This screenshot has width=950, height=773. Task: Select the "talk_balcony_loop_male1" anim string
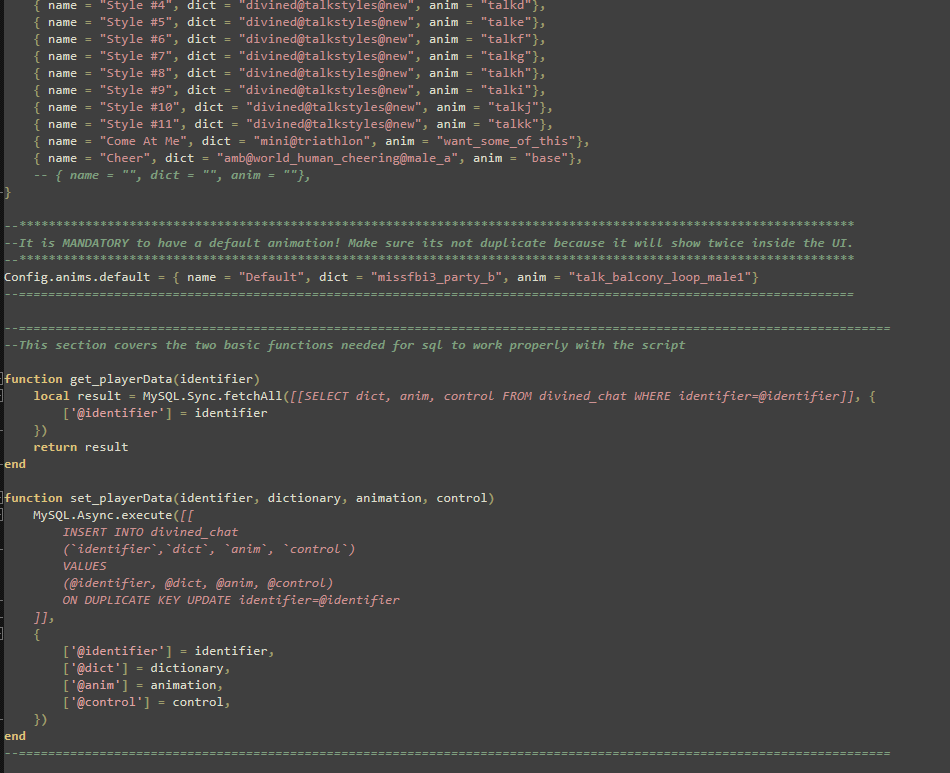(x=660, y=277)
